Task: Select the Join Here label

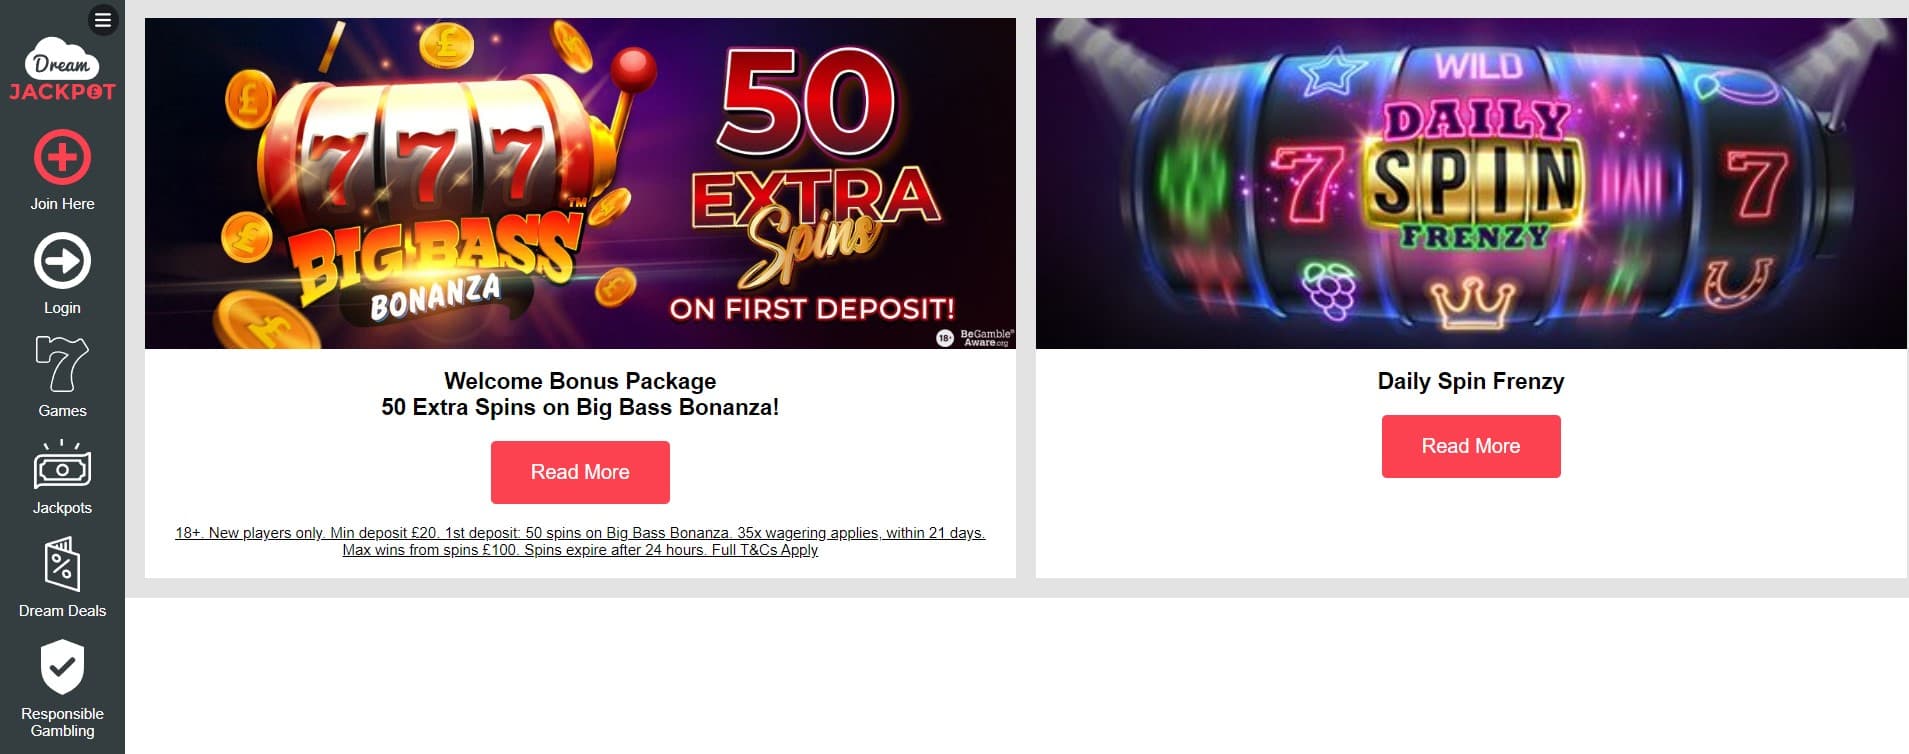Action: 62,204
